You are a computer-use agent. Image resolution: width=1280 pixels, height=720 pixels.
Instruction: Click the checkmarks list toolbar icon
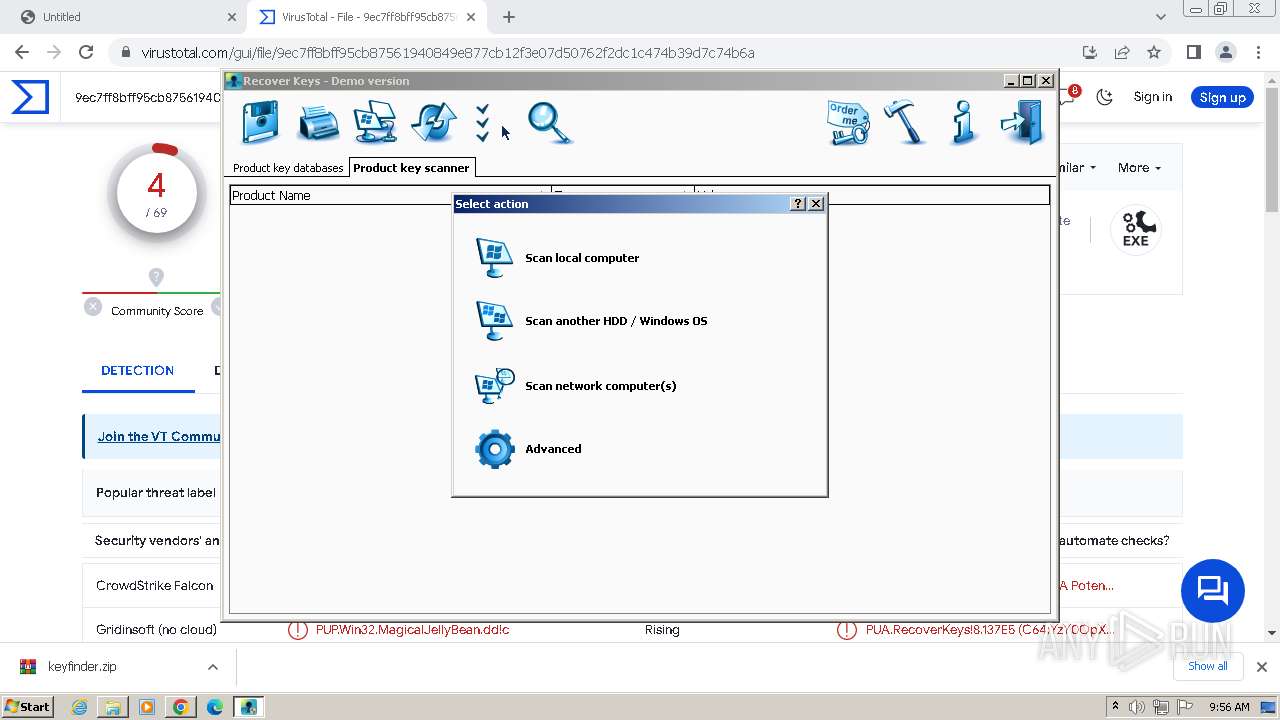coord(483,123)
